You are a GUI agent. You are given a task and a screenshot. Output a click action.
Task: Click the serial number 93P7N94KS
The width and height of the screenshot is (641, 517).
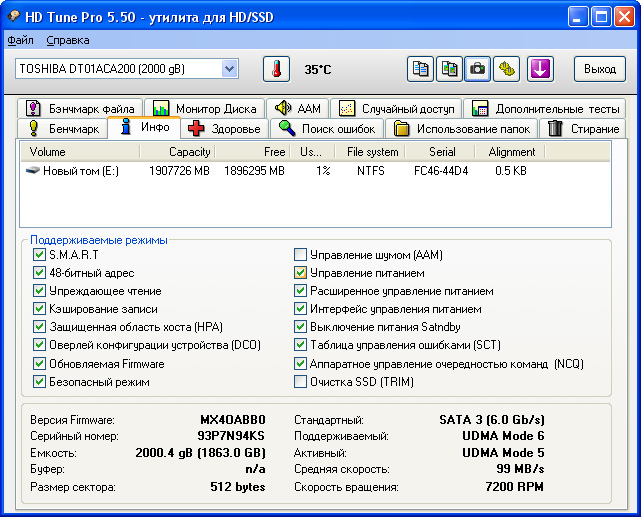coord(231,436)
